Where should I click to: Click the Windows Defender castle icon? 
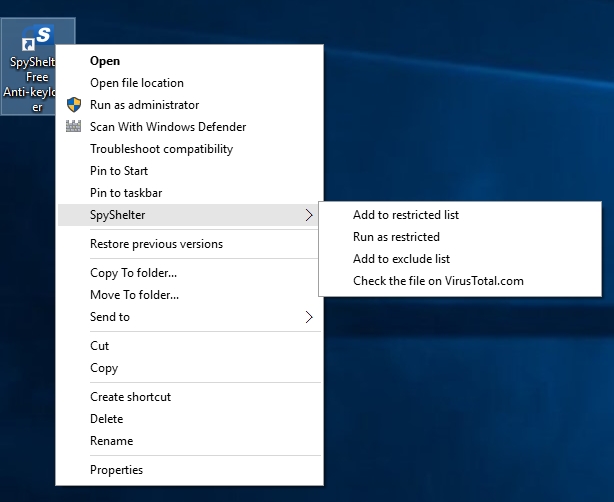pyautogui.click(x=73, y=126)
